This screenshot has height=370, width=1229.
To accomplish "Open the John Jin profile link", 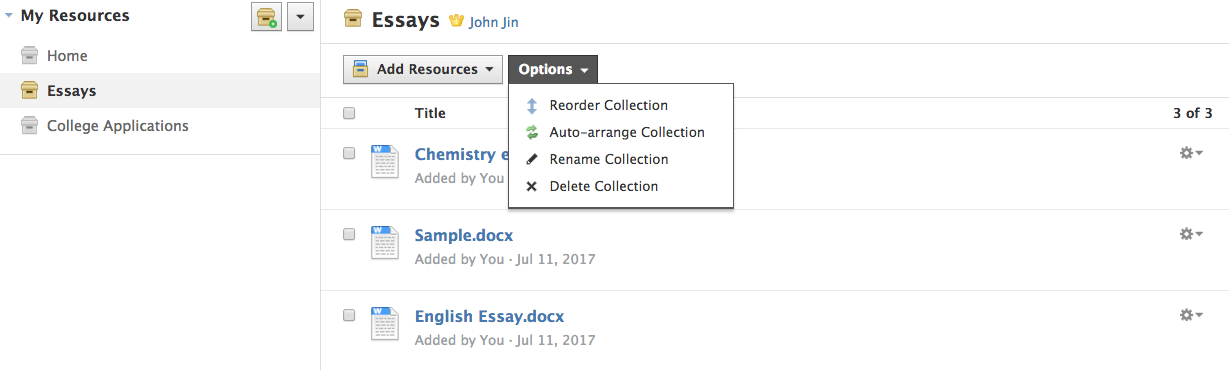I will click(x=494, y=22).
